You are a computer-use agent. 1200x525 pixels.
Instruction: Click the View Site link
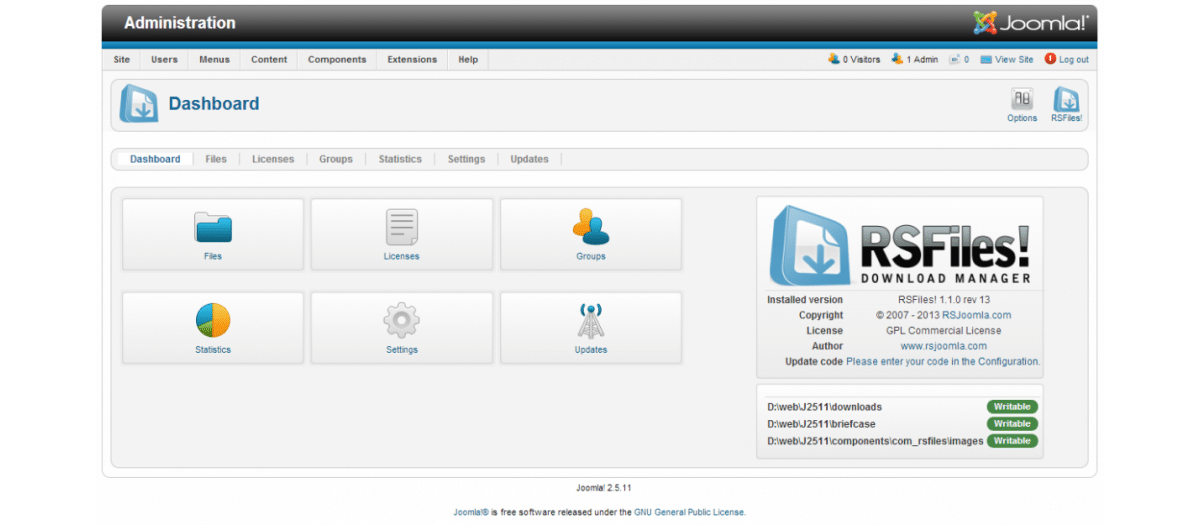tap(1007, 59)
